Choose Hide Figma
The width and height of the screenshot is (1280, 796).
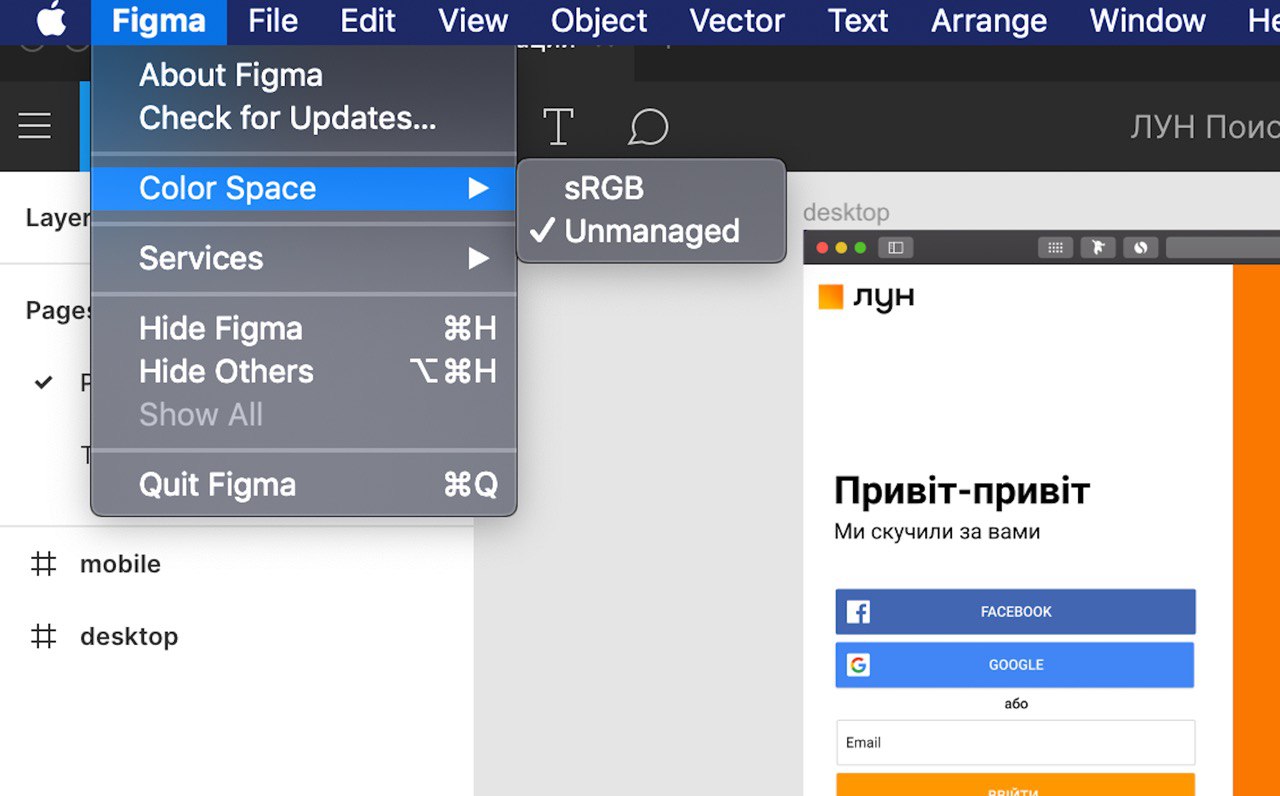click(x=304, y=328)
